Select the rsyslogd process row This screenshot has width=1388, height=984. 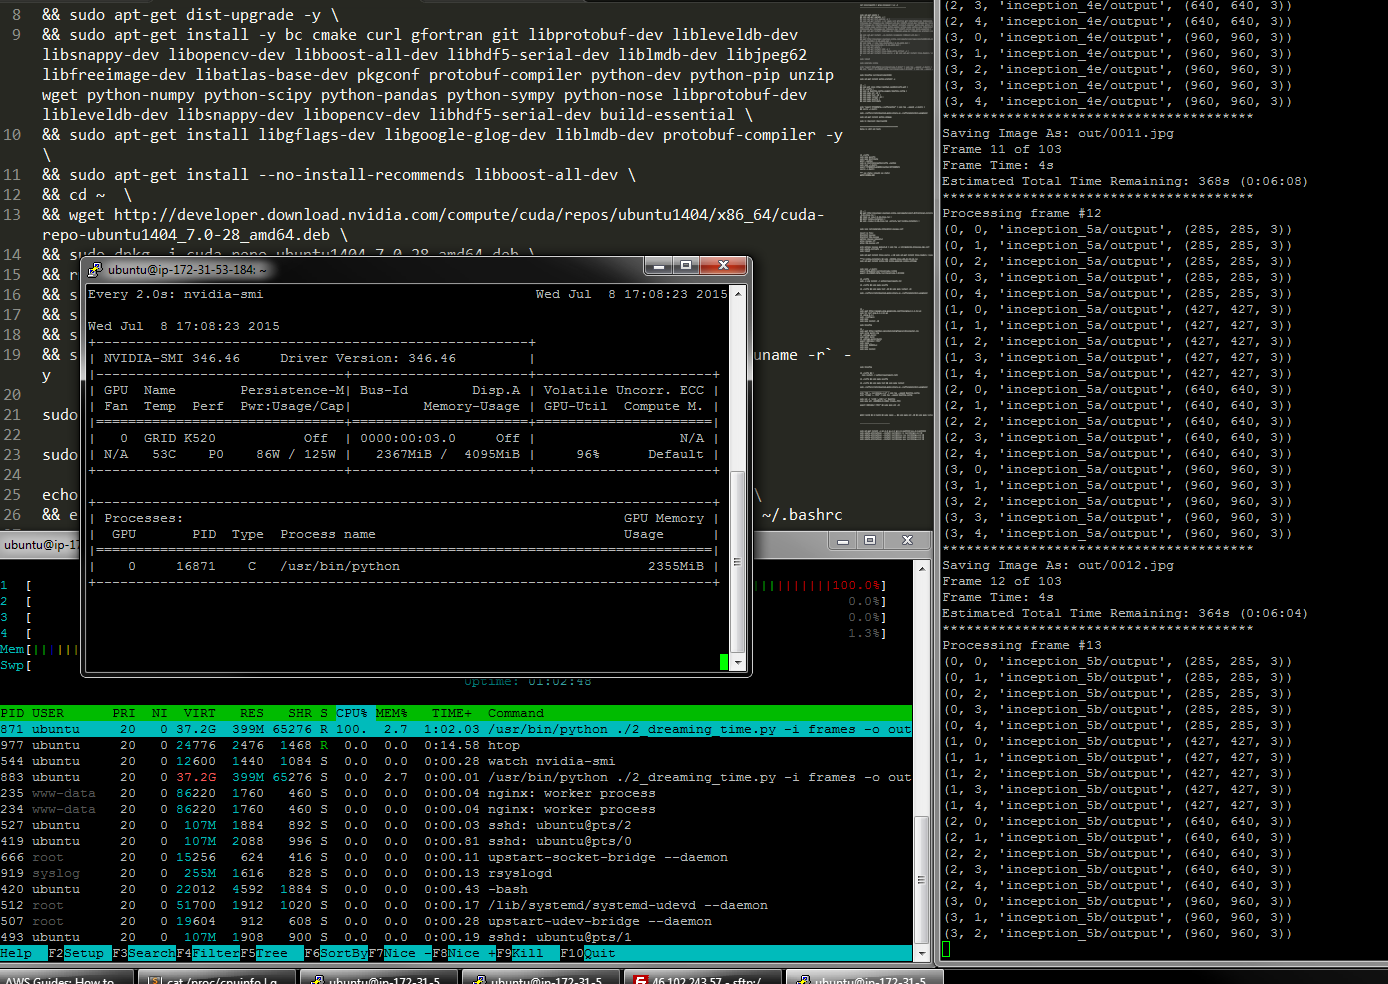coord(456,873)
